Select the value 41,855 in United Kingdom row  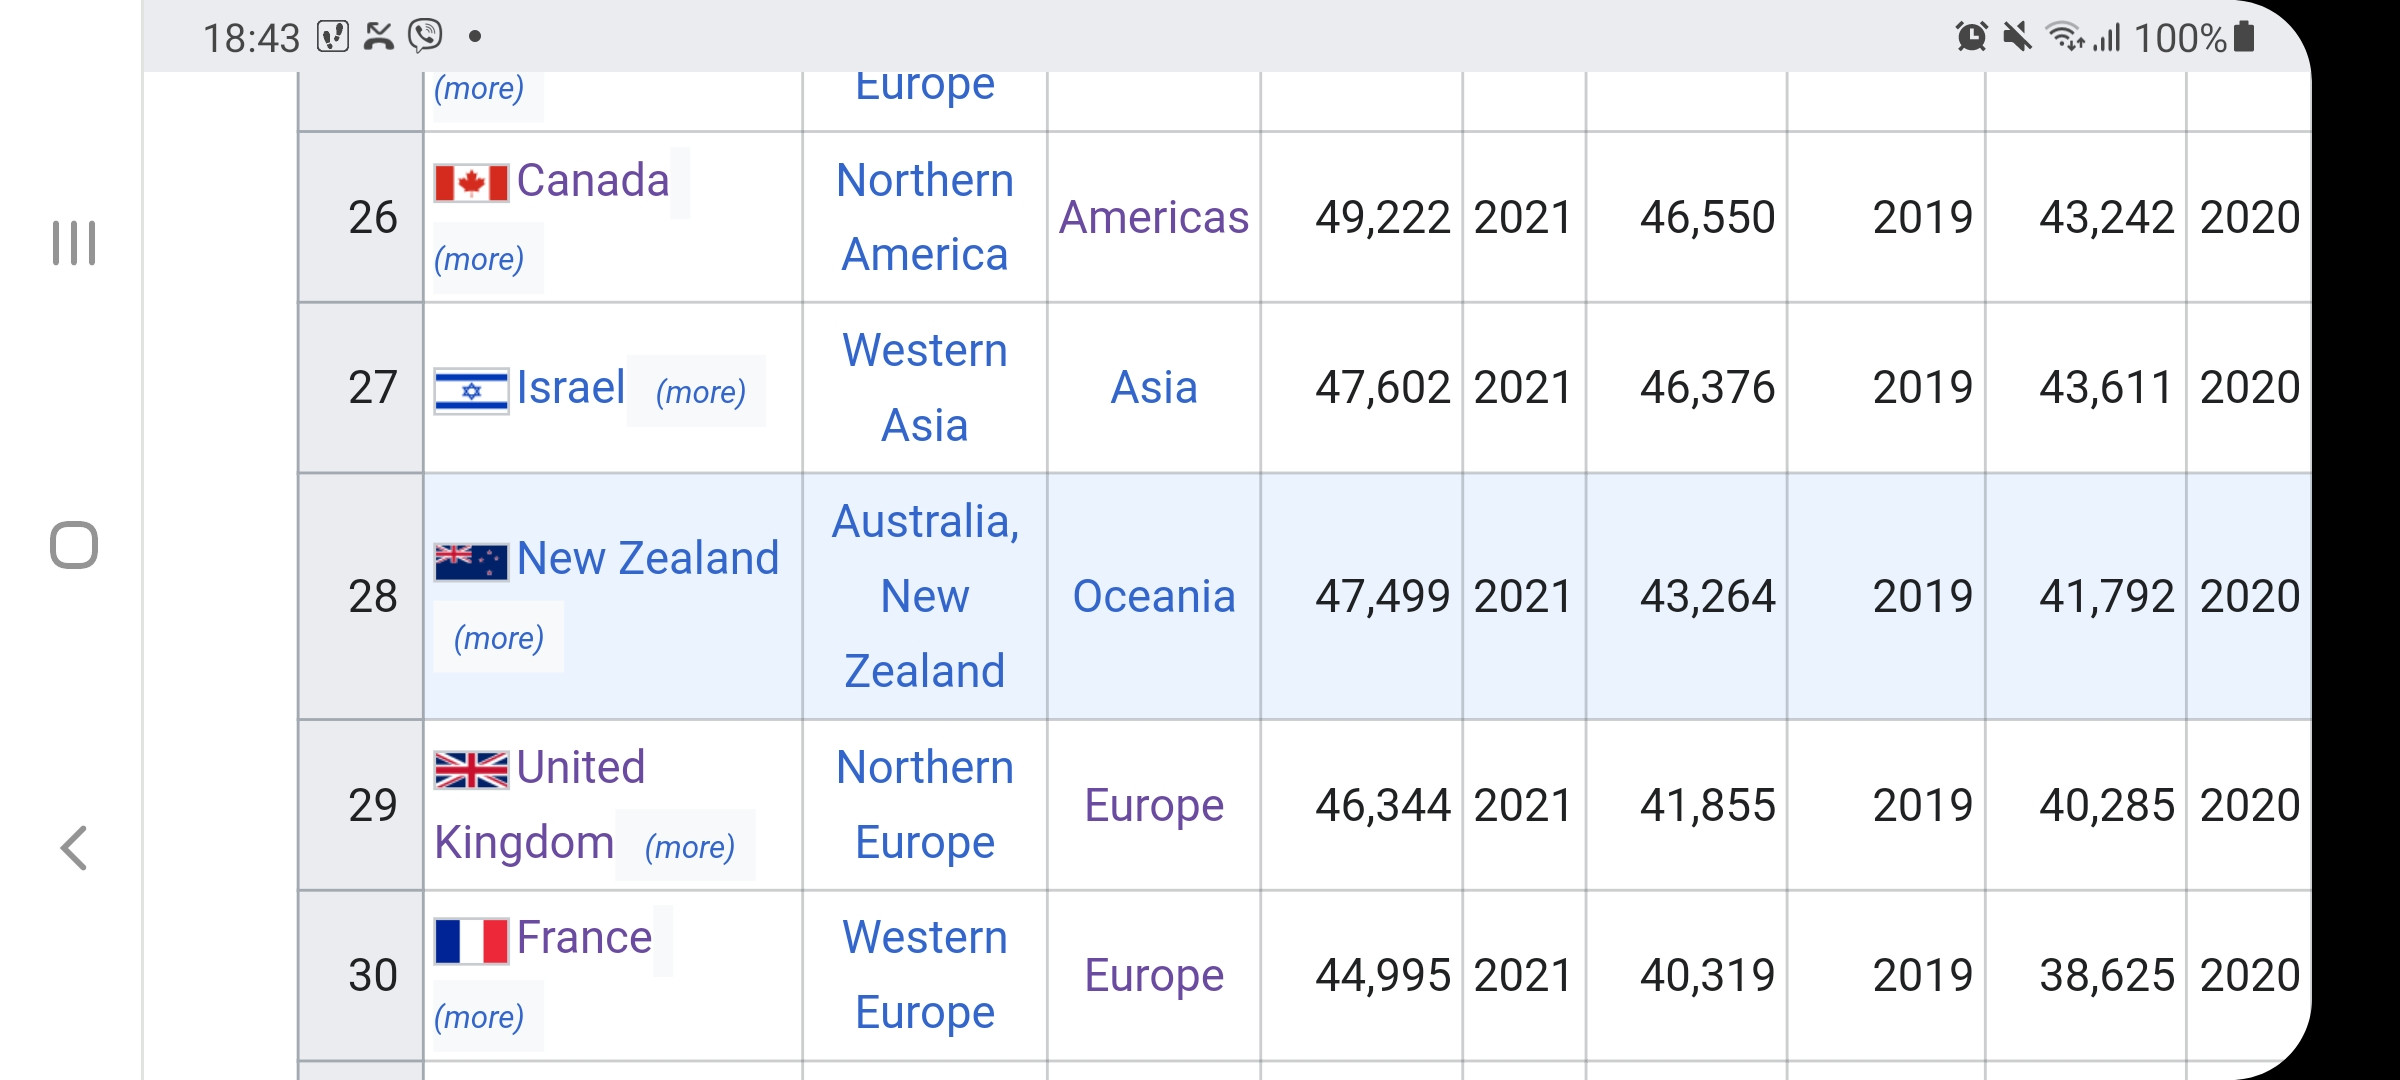1707,806
